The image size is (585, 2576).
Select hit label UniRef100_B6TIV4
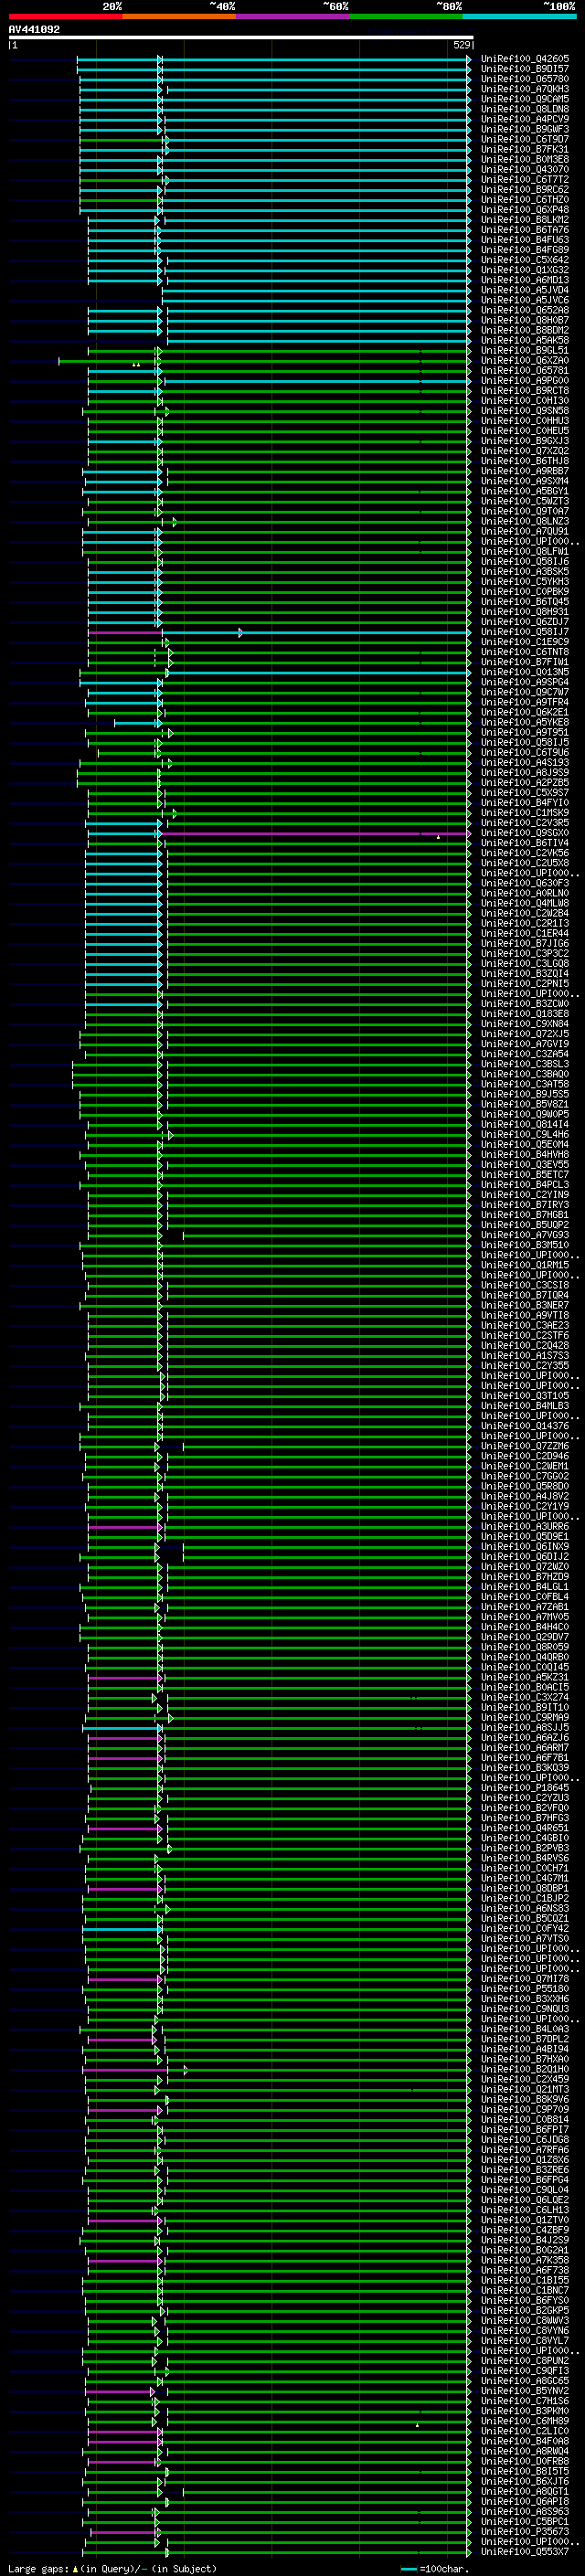tap(525, 843)
